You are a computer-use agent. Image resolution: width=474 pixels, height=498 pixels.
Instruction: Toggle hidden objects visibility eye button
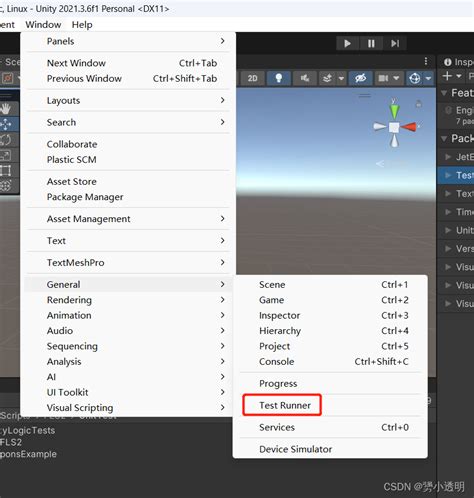(360, 78)
